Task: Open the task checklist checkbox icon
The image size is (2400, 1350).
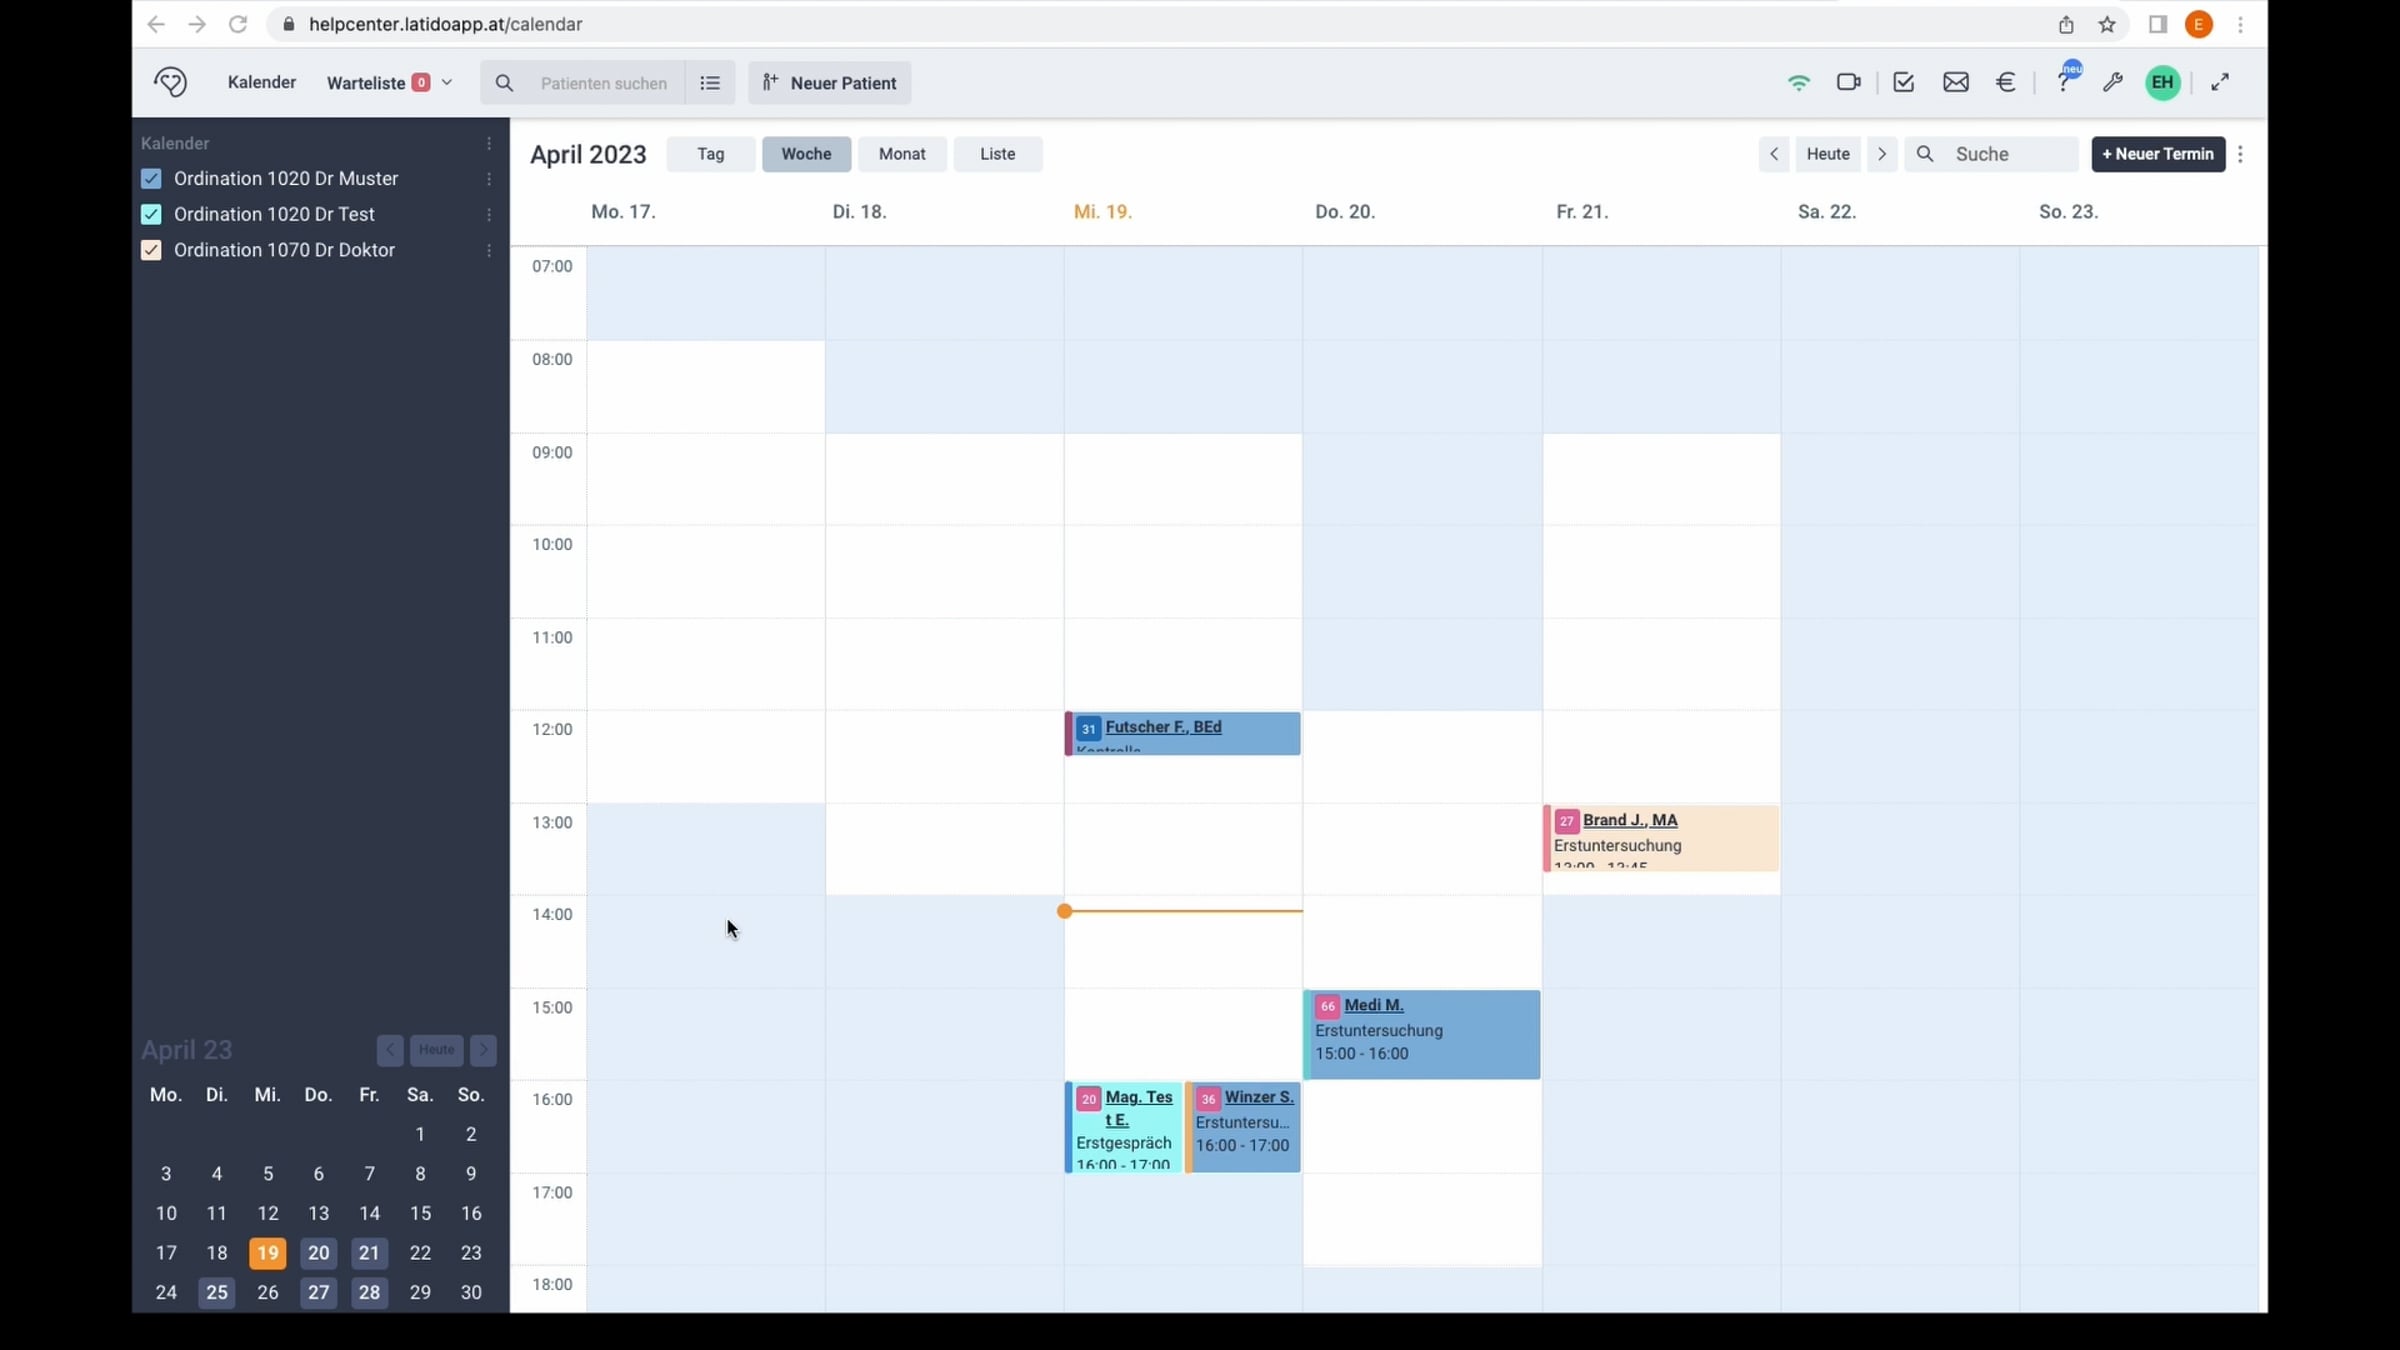Action: (1903, 82)
